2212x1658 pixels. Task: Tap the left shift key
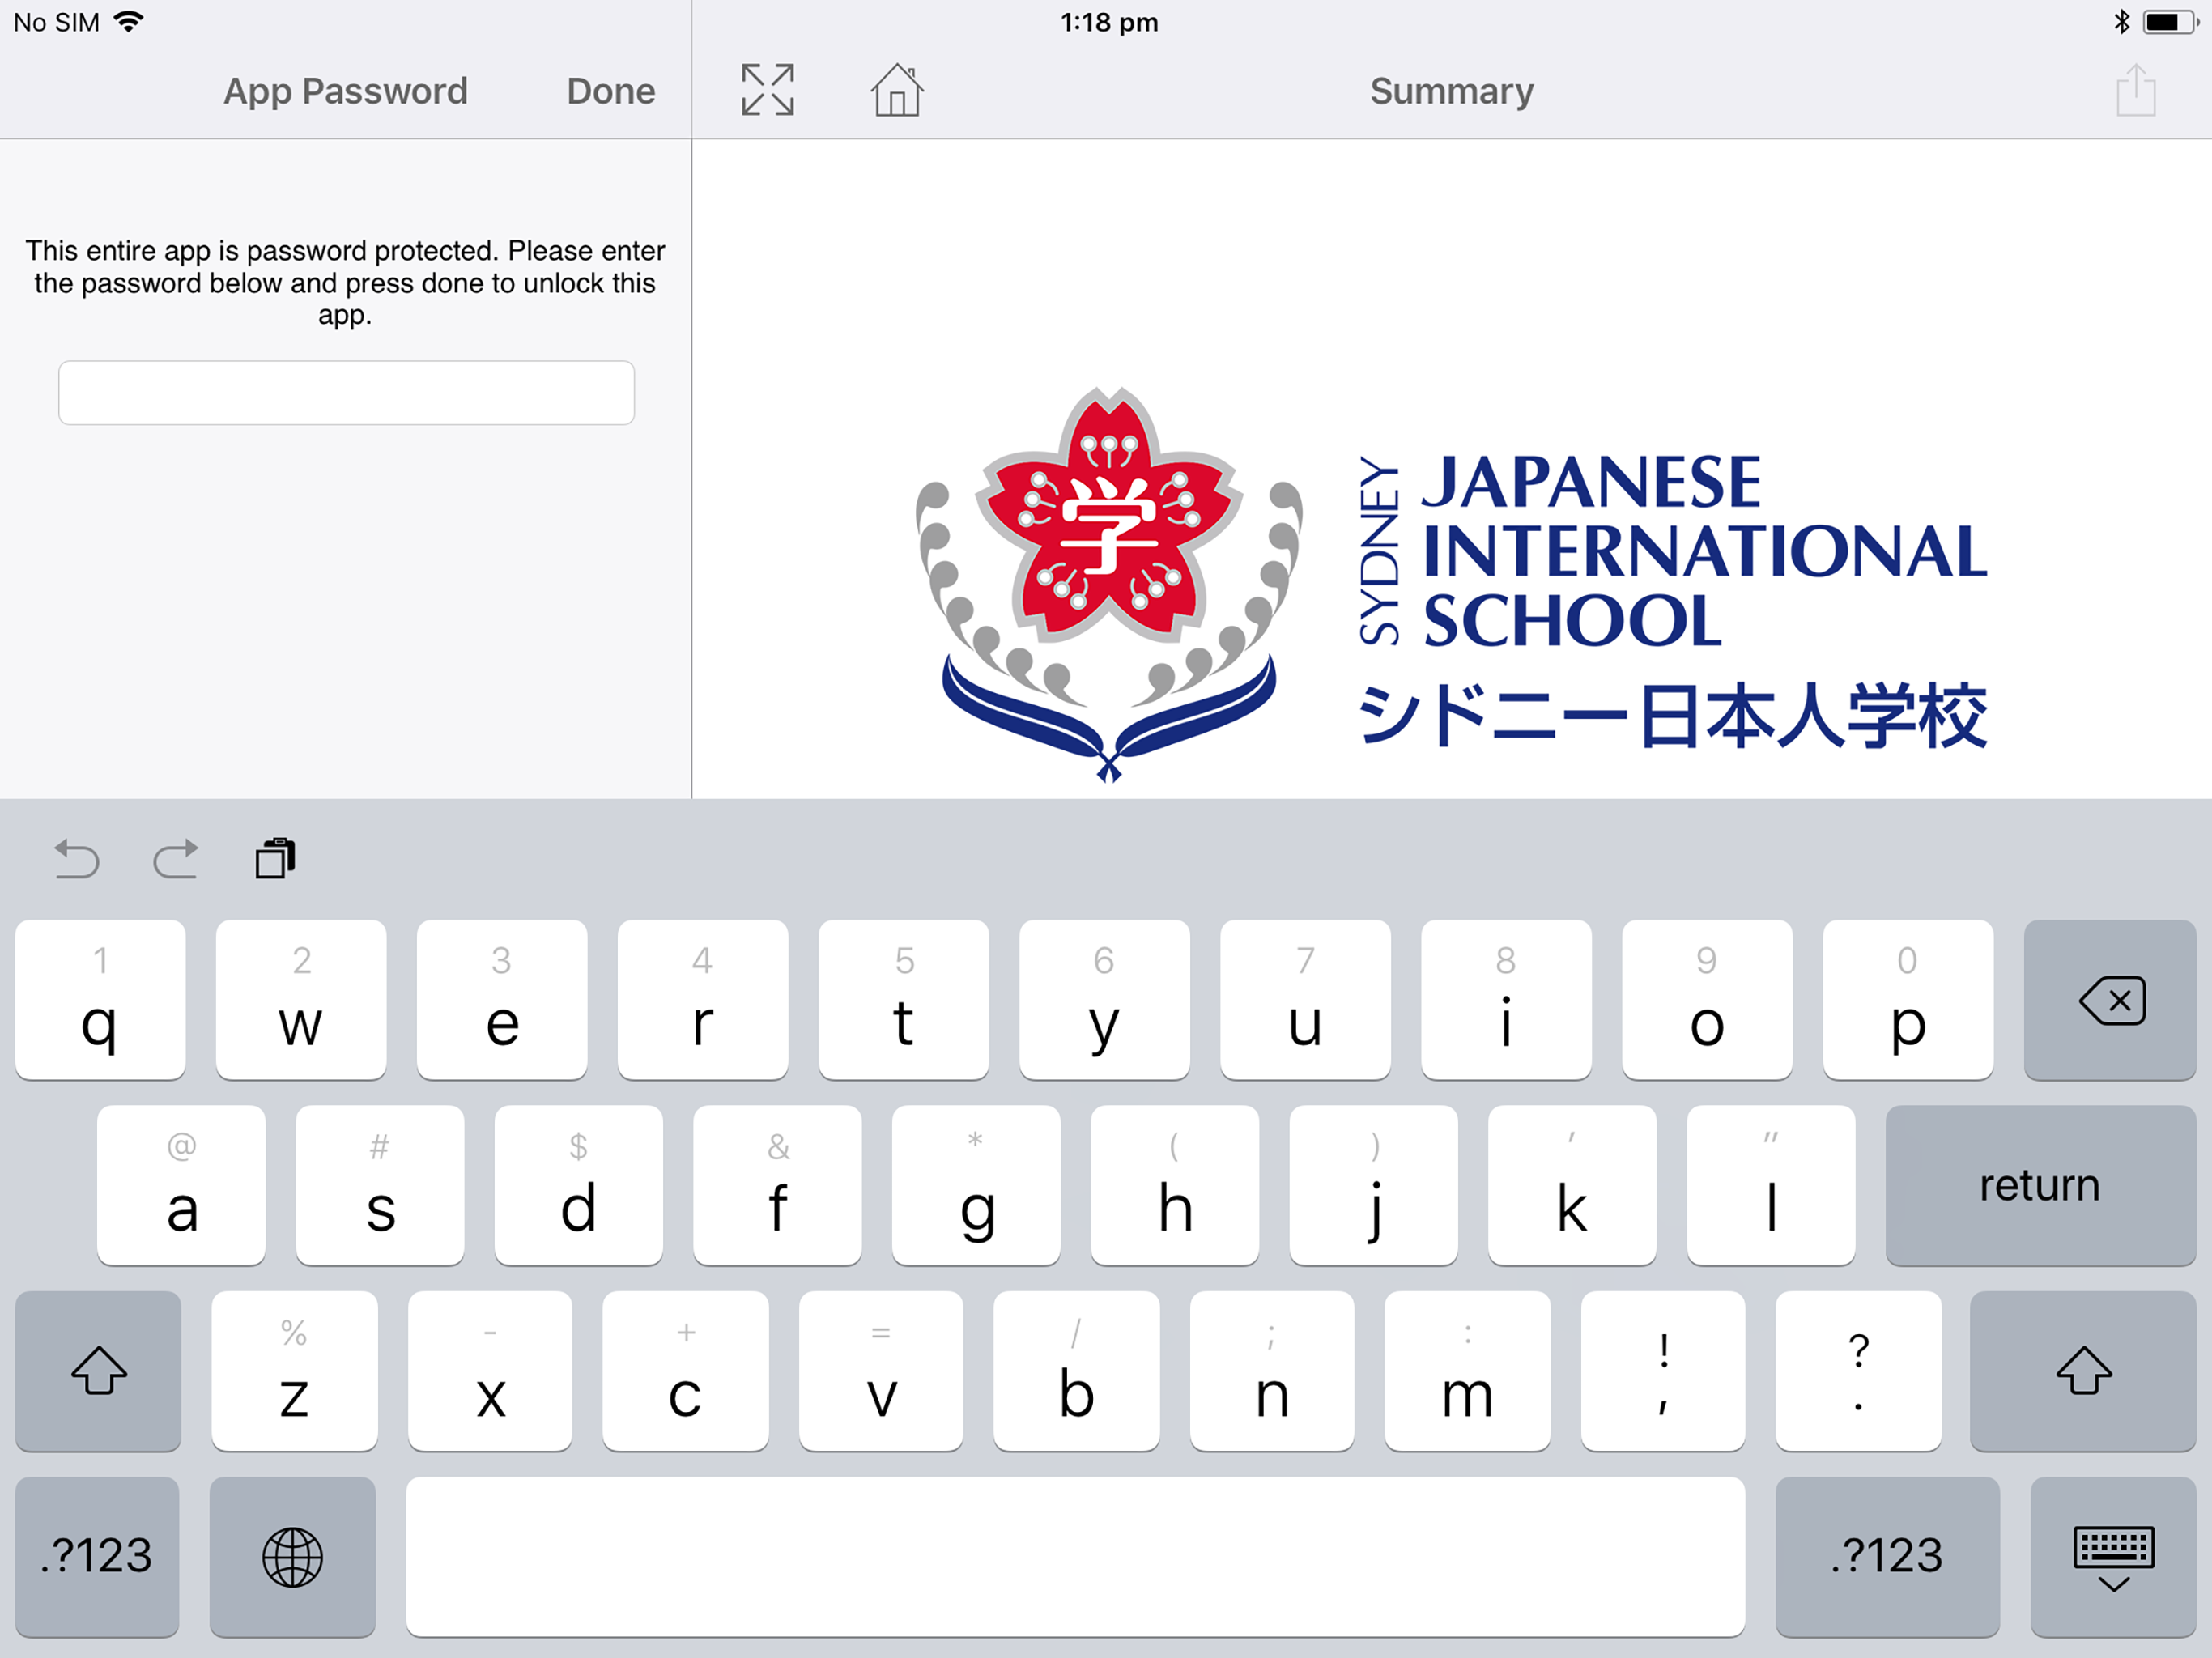98,1371
